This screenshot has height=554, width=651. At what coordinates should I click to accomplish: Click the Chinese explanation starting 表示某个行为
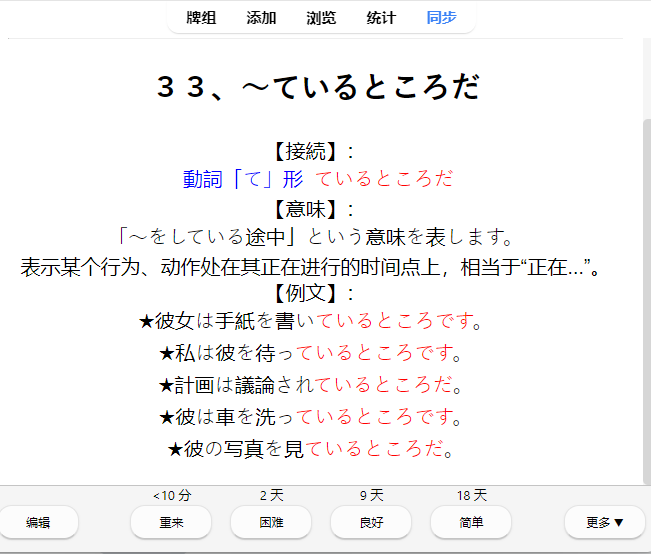coord(310,267)
